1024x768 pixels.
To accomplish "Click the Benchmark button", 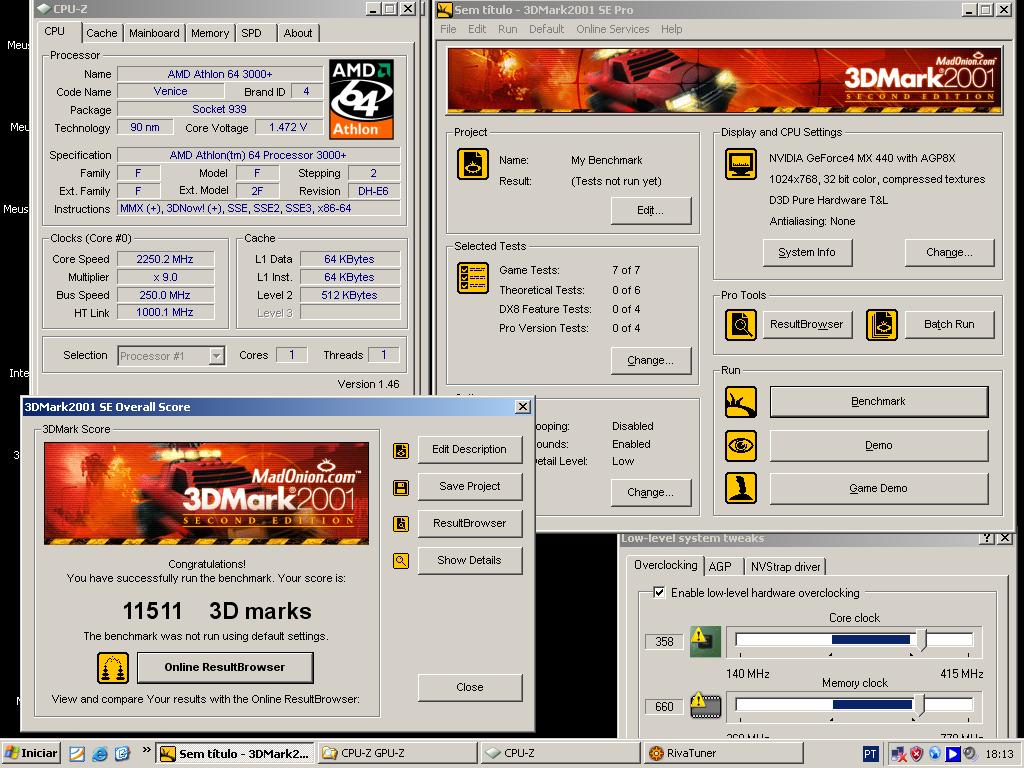I will (x=878, y=402).
